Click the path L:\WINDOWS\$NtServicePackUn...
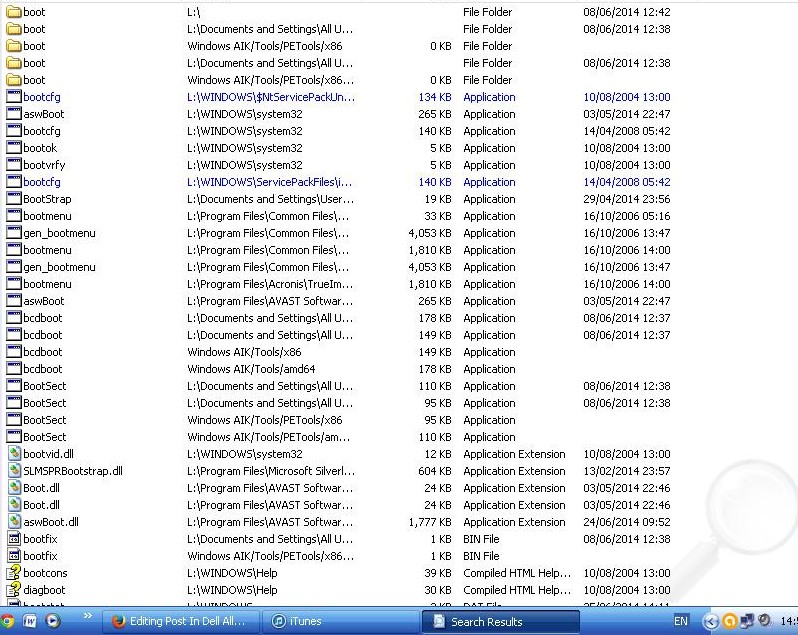This screenshot has width=798, height=635. tap(271, 97)
